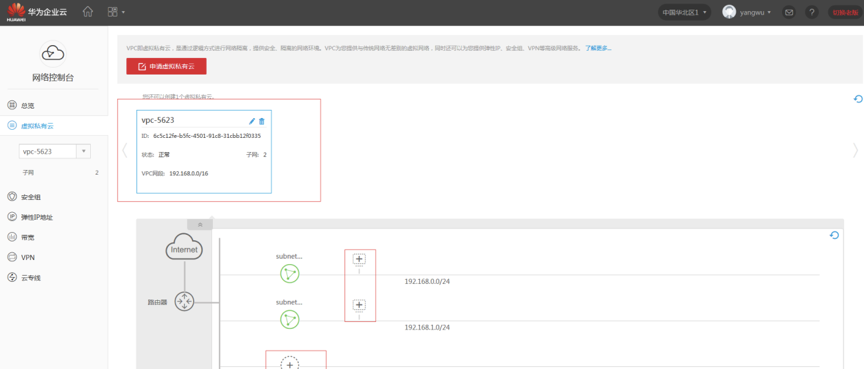Open the yangwu user account dropdown

747,12
